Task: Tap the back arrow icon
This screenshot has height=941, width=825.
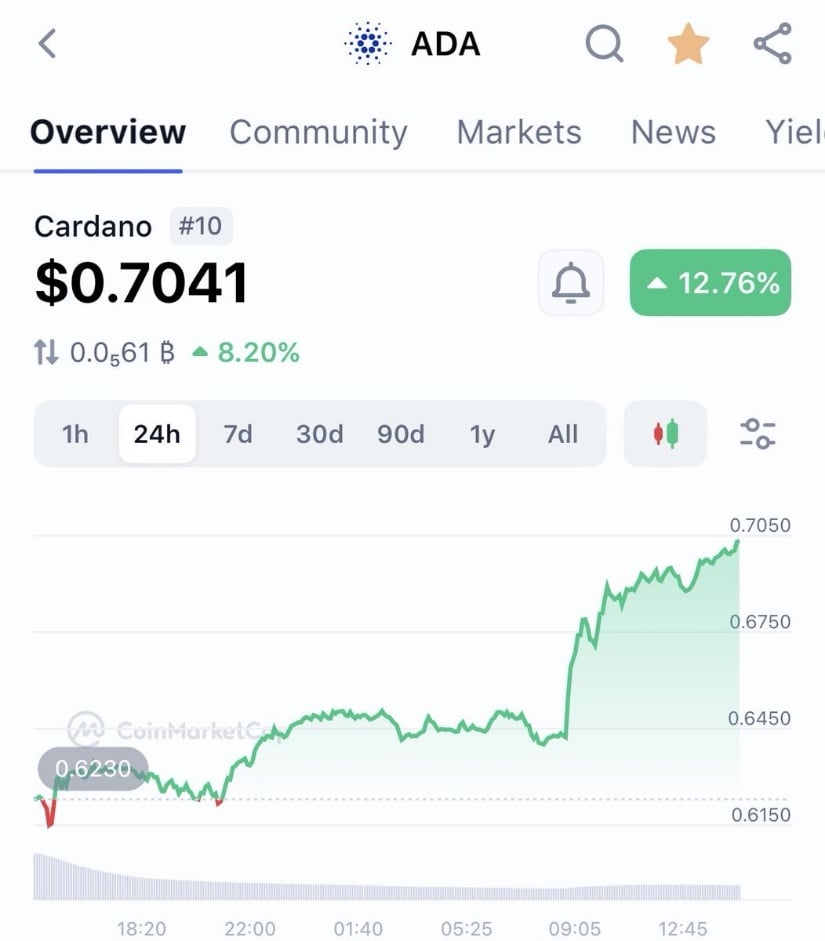Action: click(x=47, y=44)
